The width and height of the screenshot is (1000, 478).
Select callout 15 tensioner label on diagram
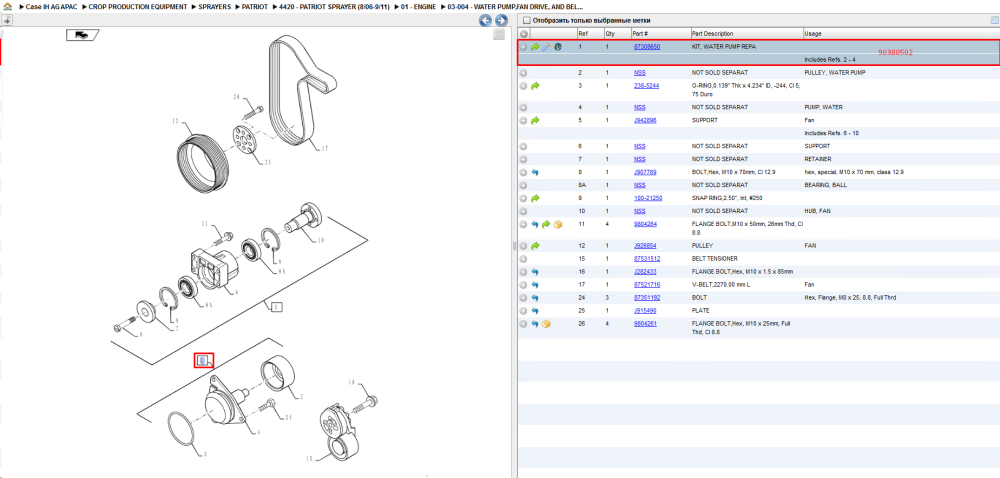[x=309, y=458]
